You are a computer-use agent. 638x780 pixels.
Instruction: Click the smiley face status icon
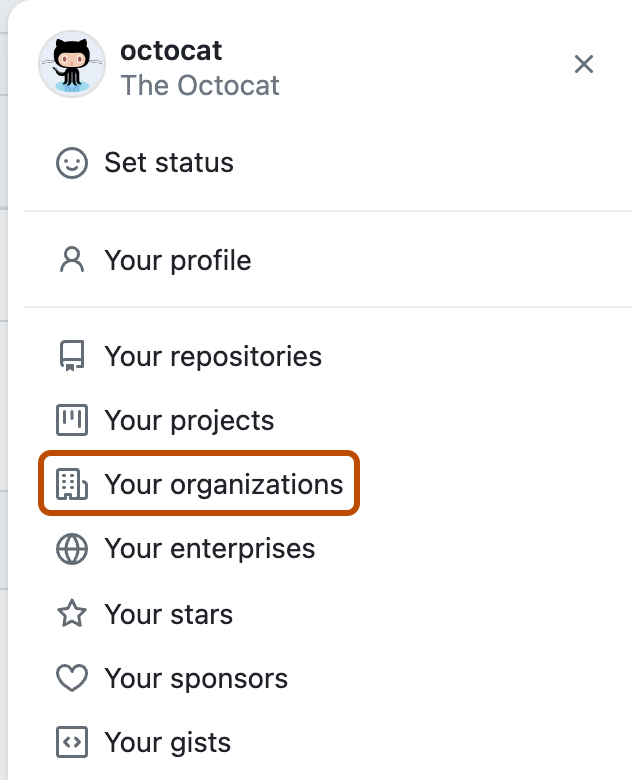click(72, 163)
